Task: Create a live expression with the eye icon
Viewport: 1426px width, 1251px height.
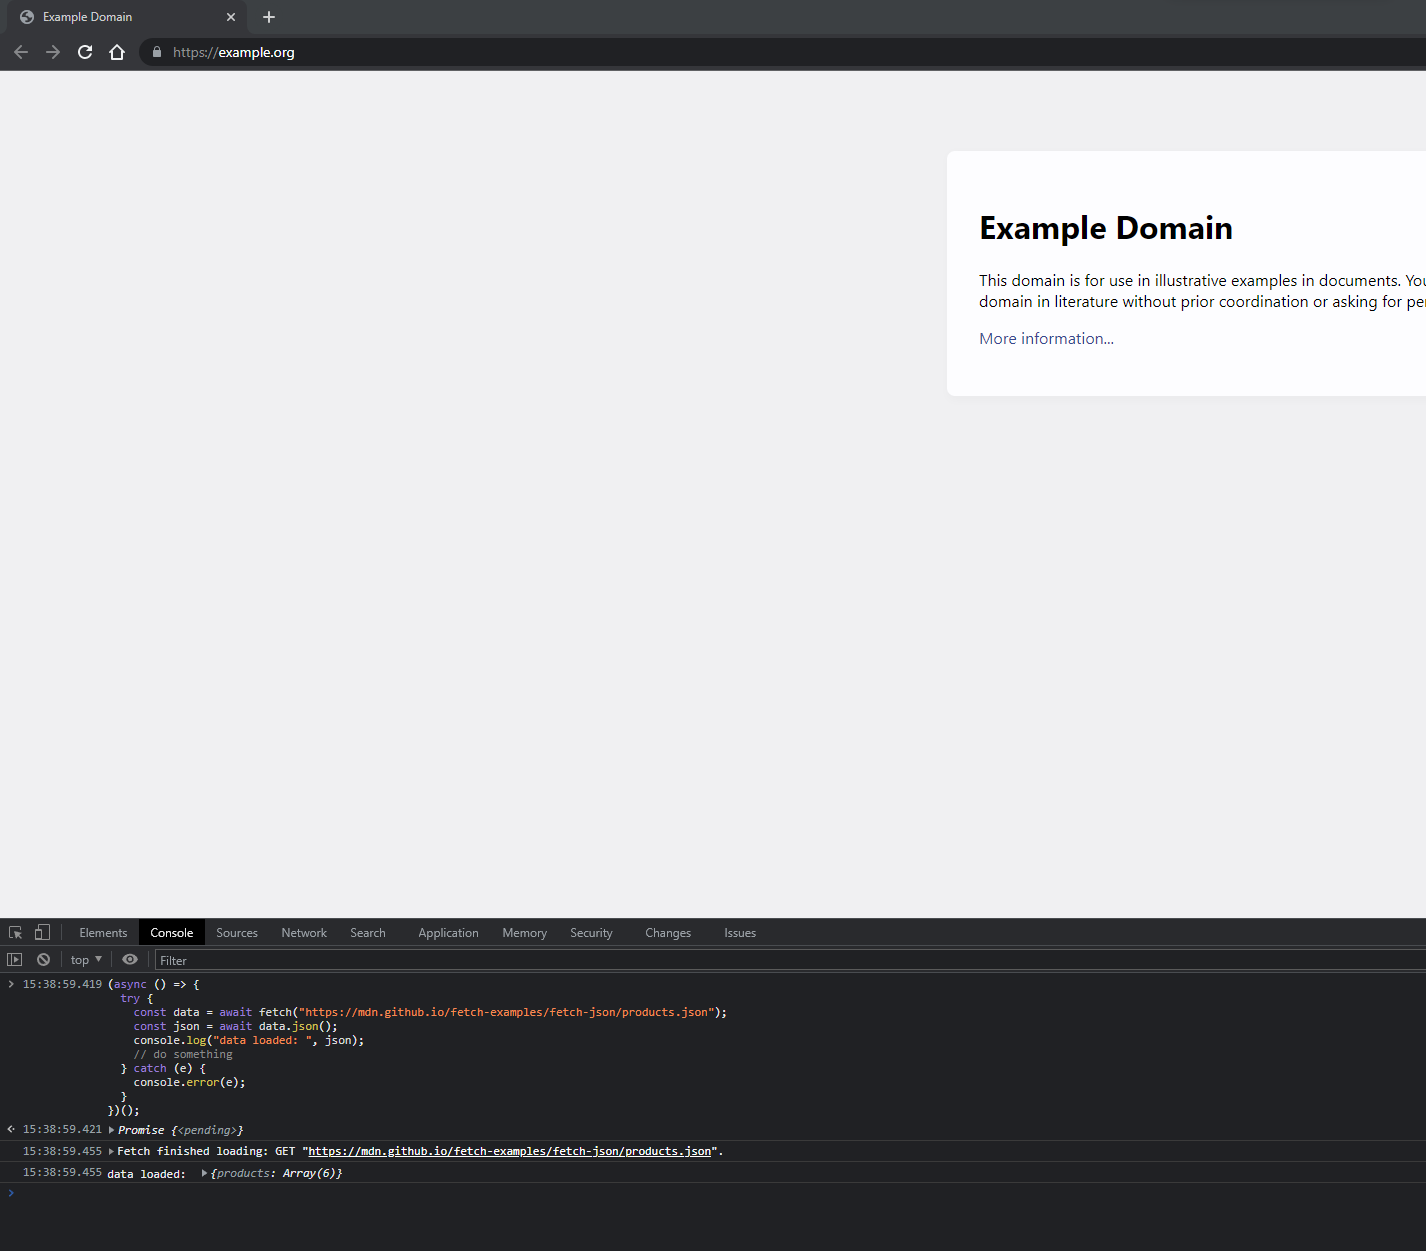Action: point(130,959)
